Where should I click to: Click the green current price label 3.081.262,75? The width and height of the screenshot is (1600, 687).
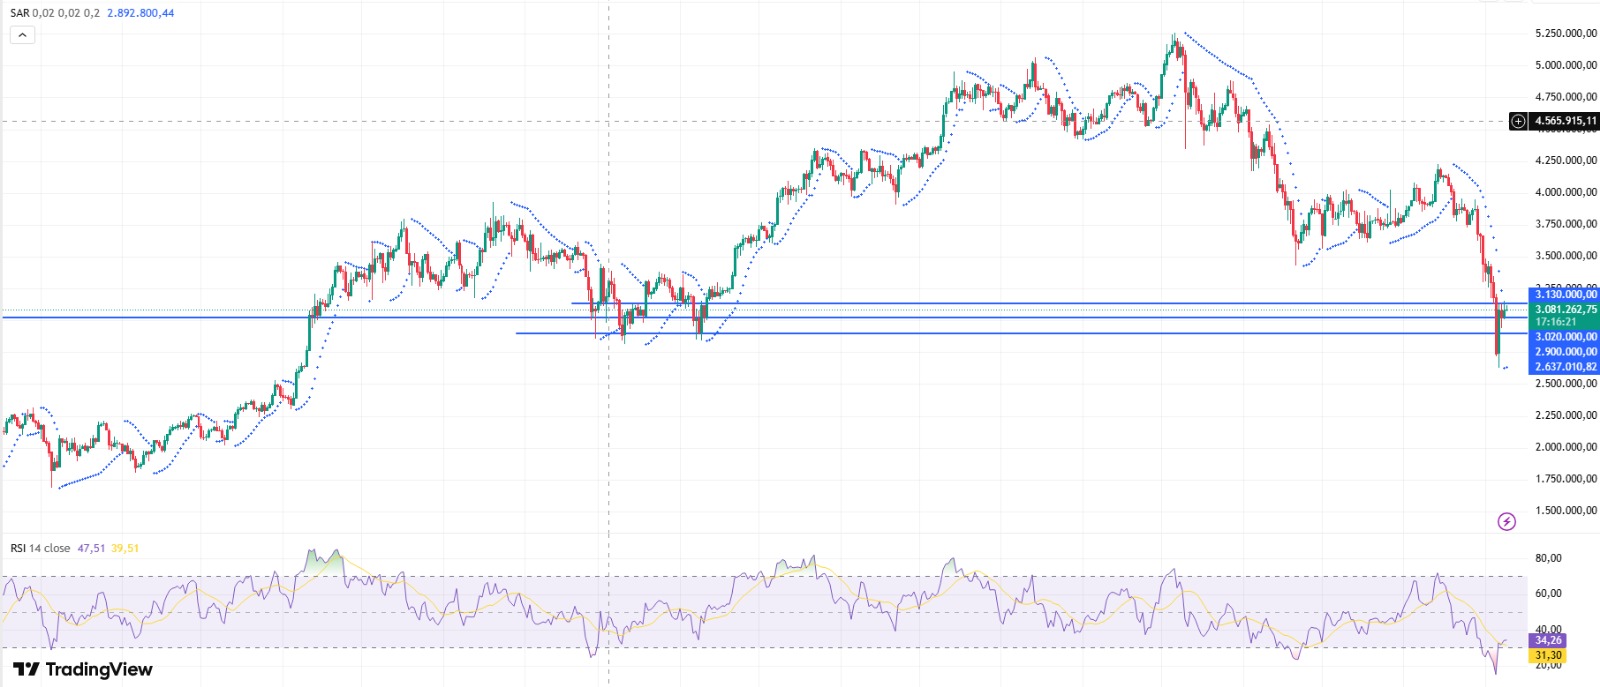pos(1565,309)
